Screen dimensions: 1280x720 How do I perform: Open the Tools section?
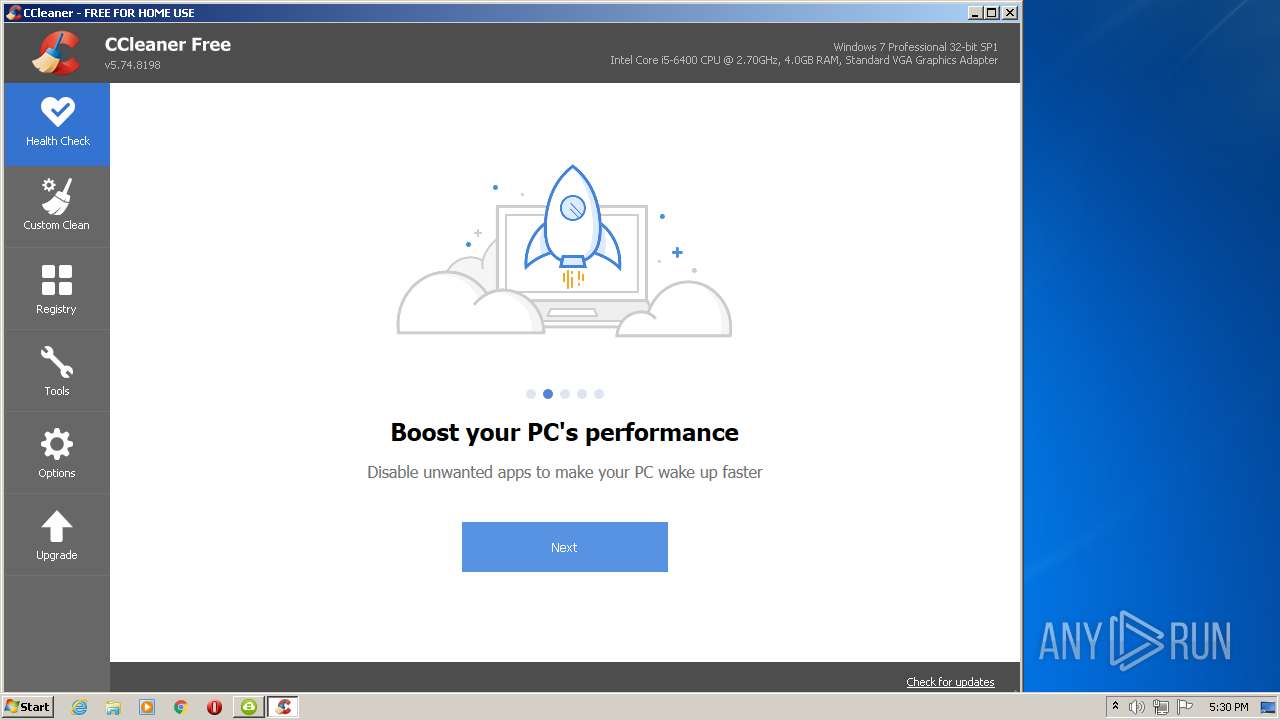[57, 371]
